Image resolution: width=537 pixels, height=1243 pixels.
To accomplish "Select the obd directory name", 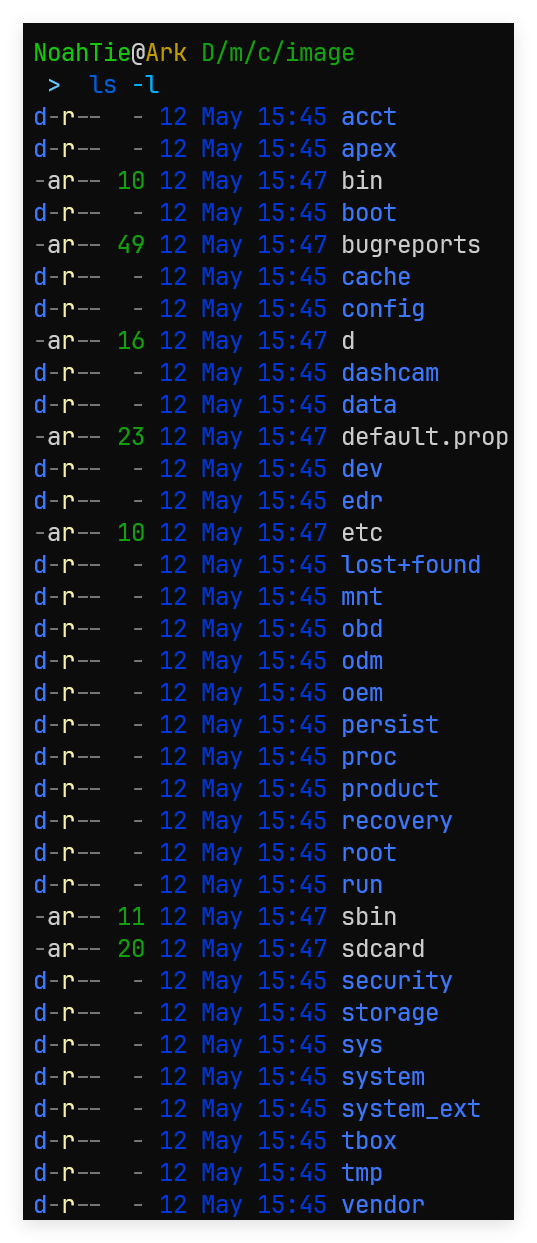I will click(362, 629).
